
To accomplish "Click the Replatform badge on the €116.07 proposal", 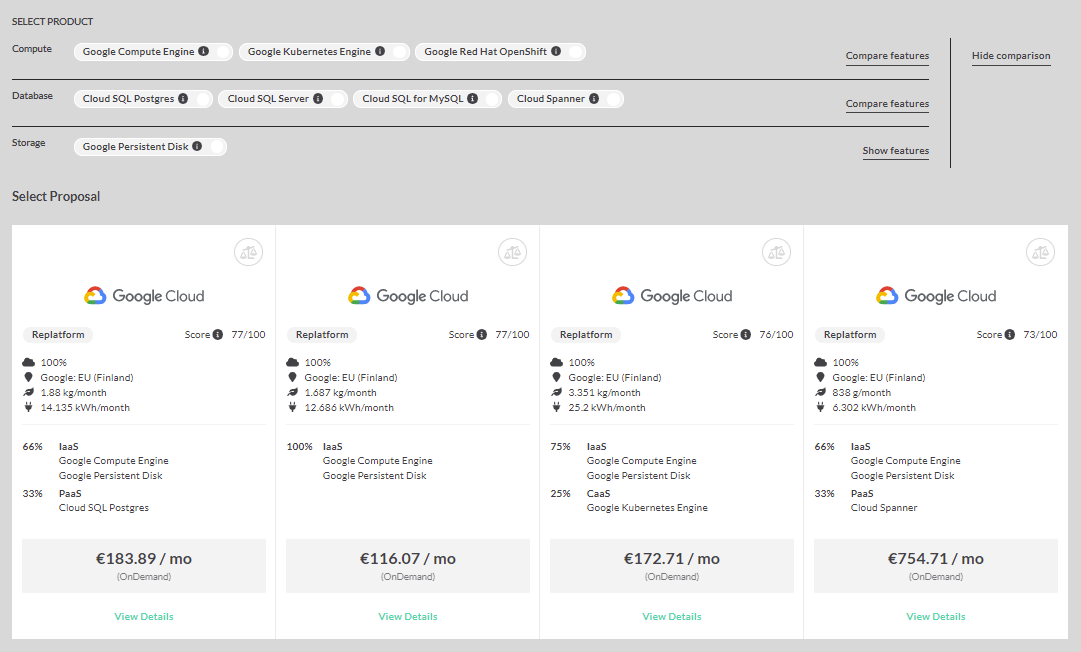I will coord(322,335).
